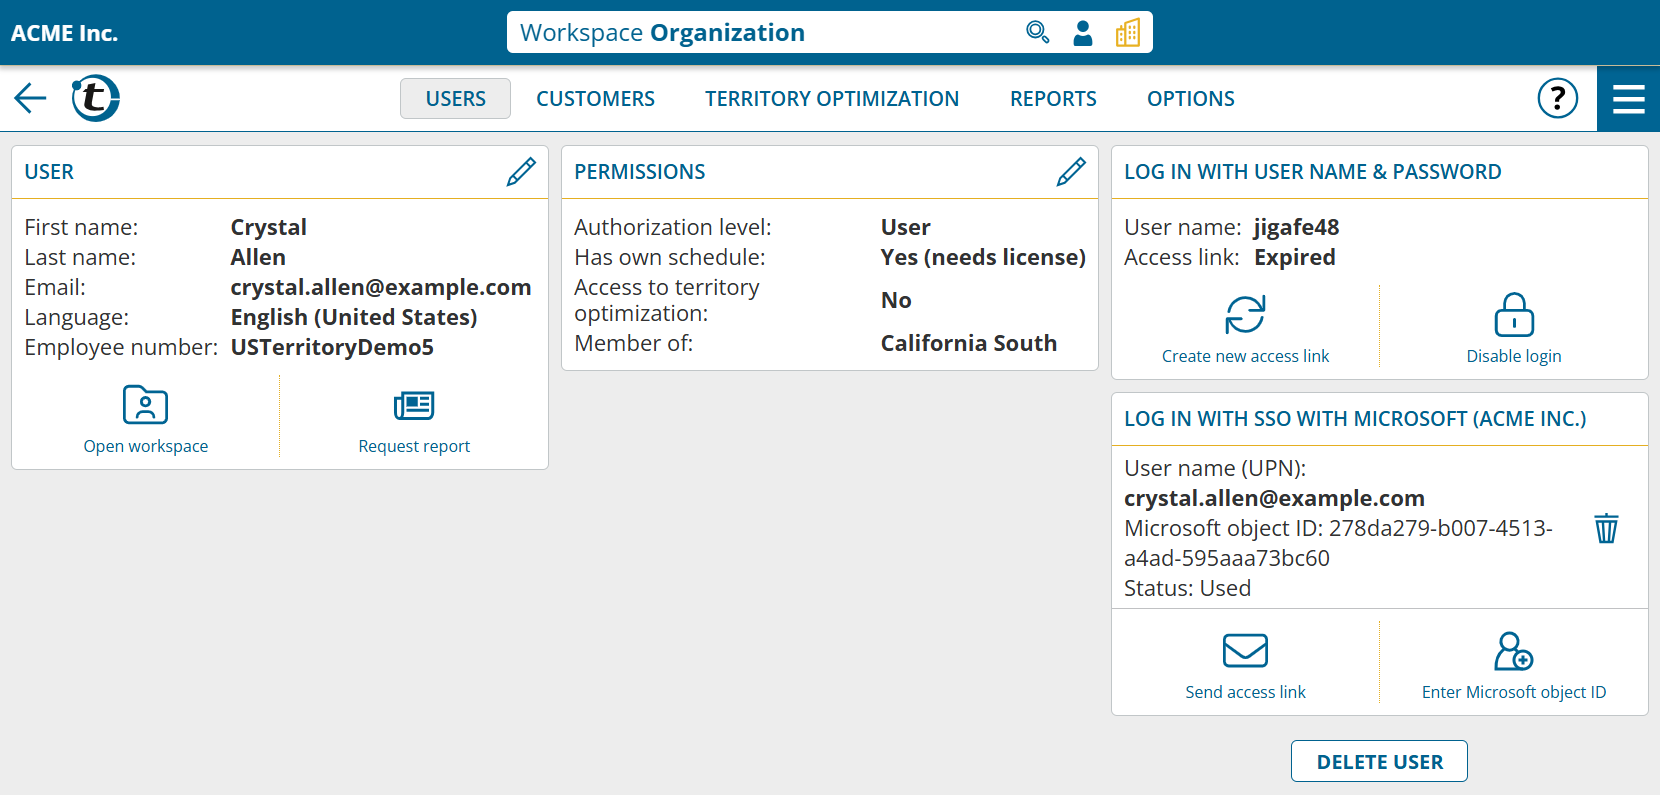The width and height of the screenshot is (1660, 795).
Task: Click the user profile icon in search bar
Action: tap(1083, 33)
